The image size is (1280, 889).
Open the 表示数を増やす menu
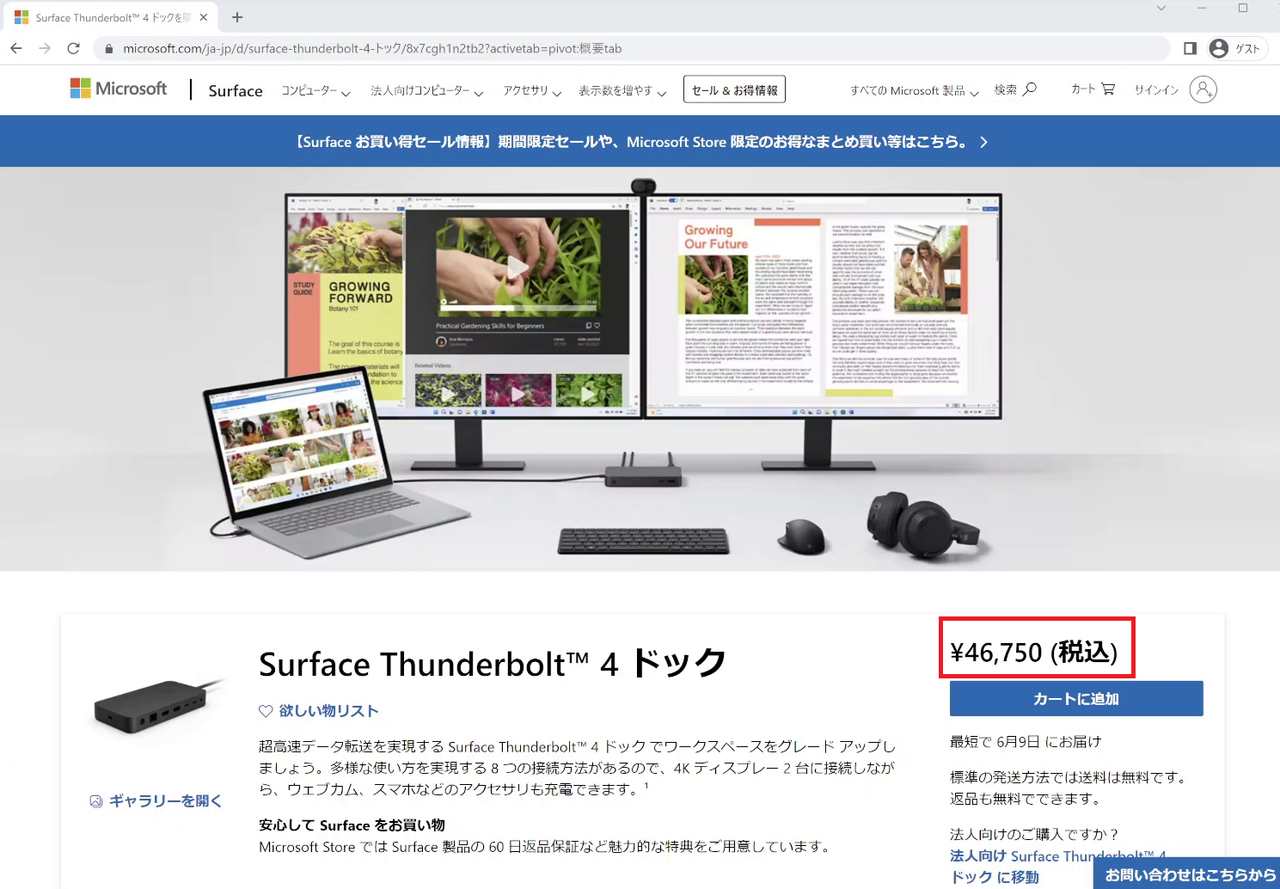point(621,91)
